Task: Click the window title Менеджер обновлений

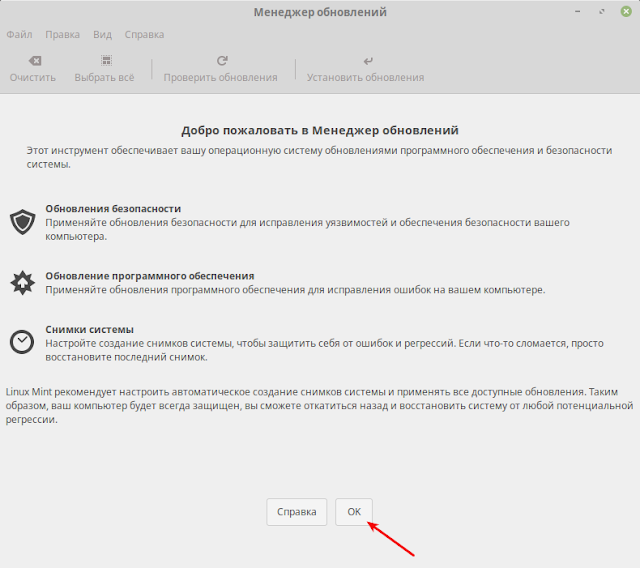Action: (x=320, y=12)
